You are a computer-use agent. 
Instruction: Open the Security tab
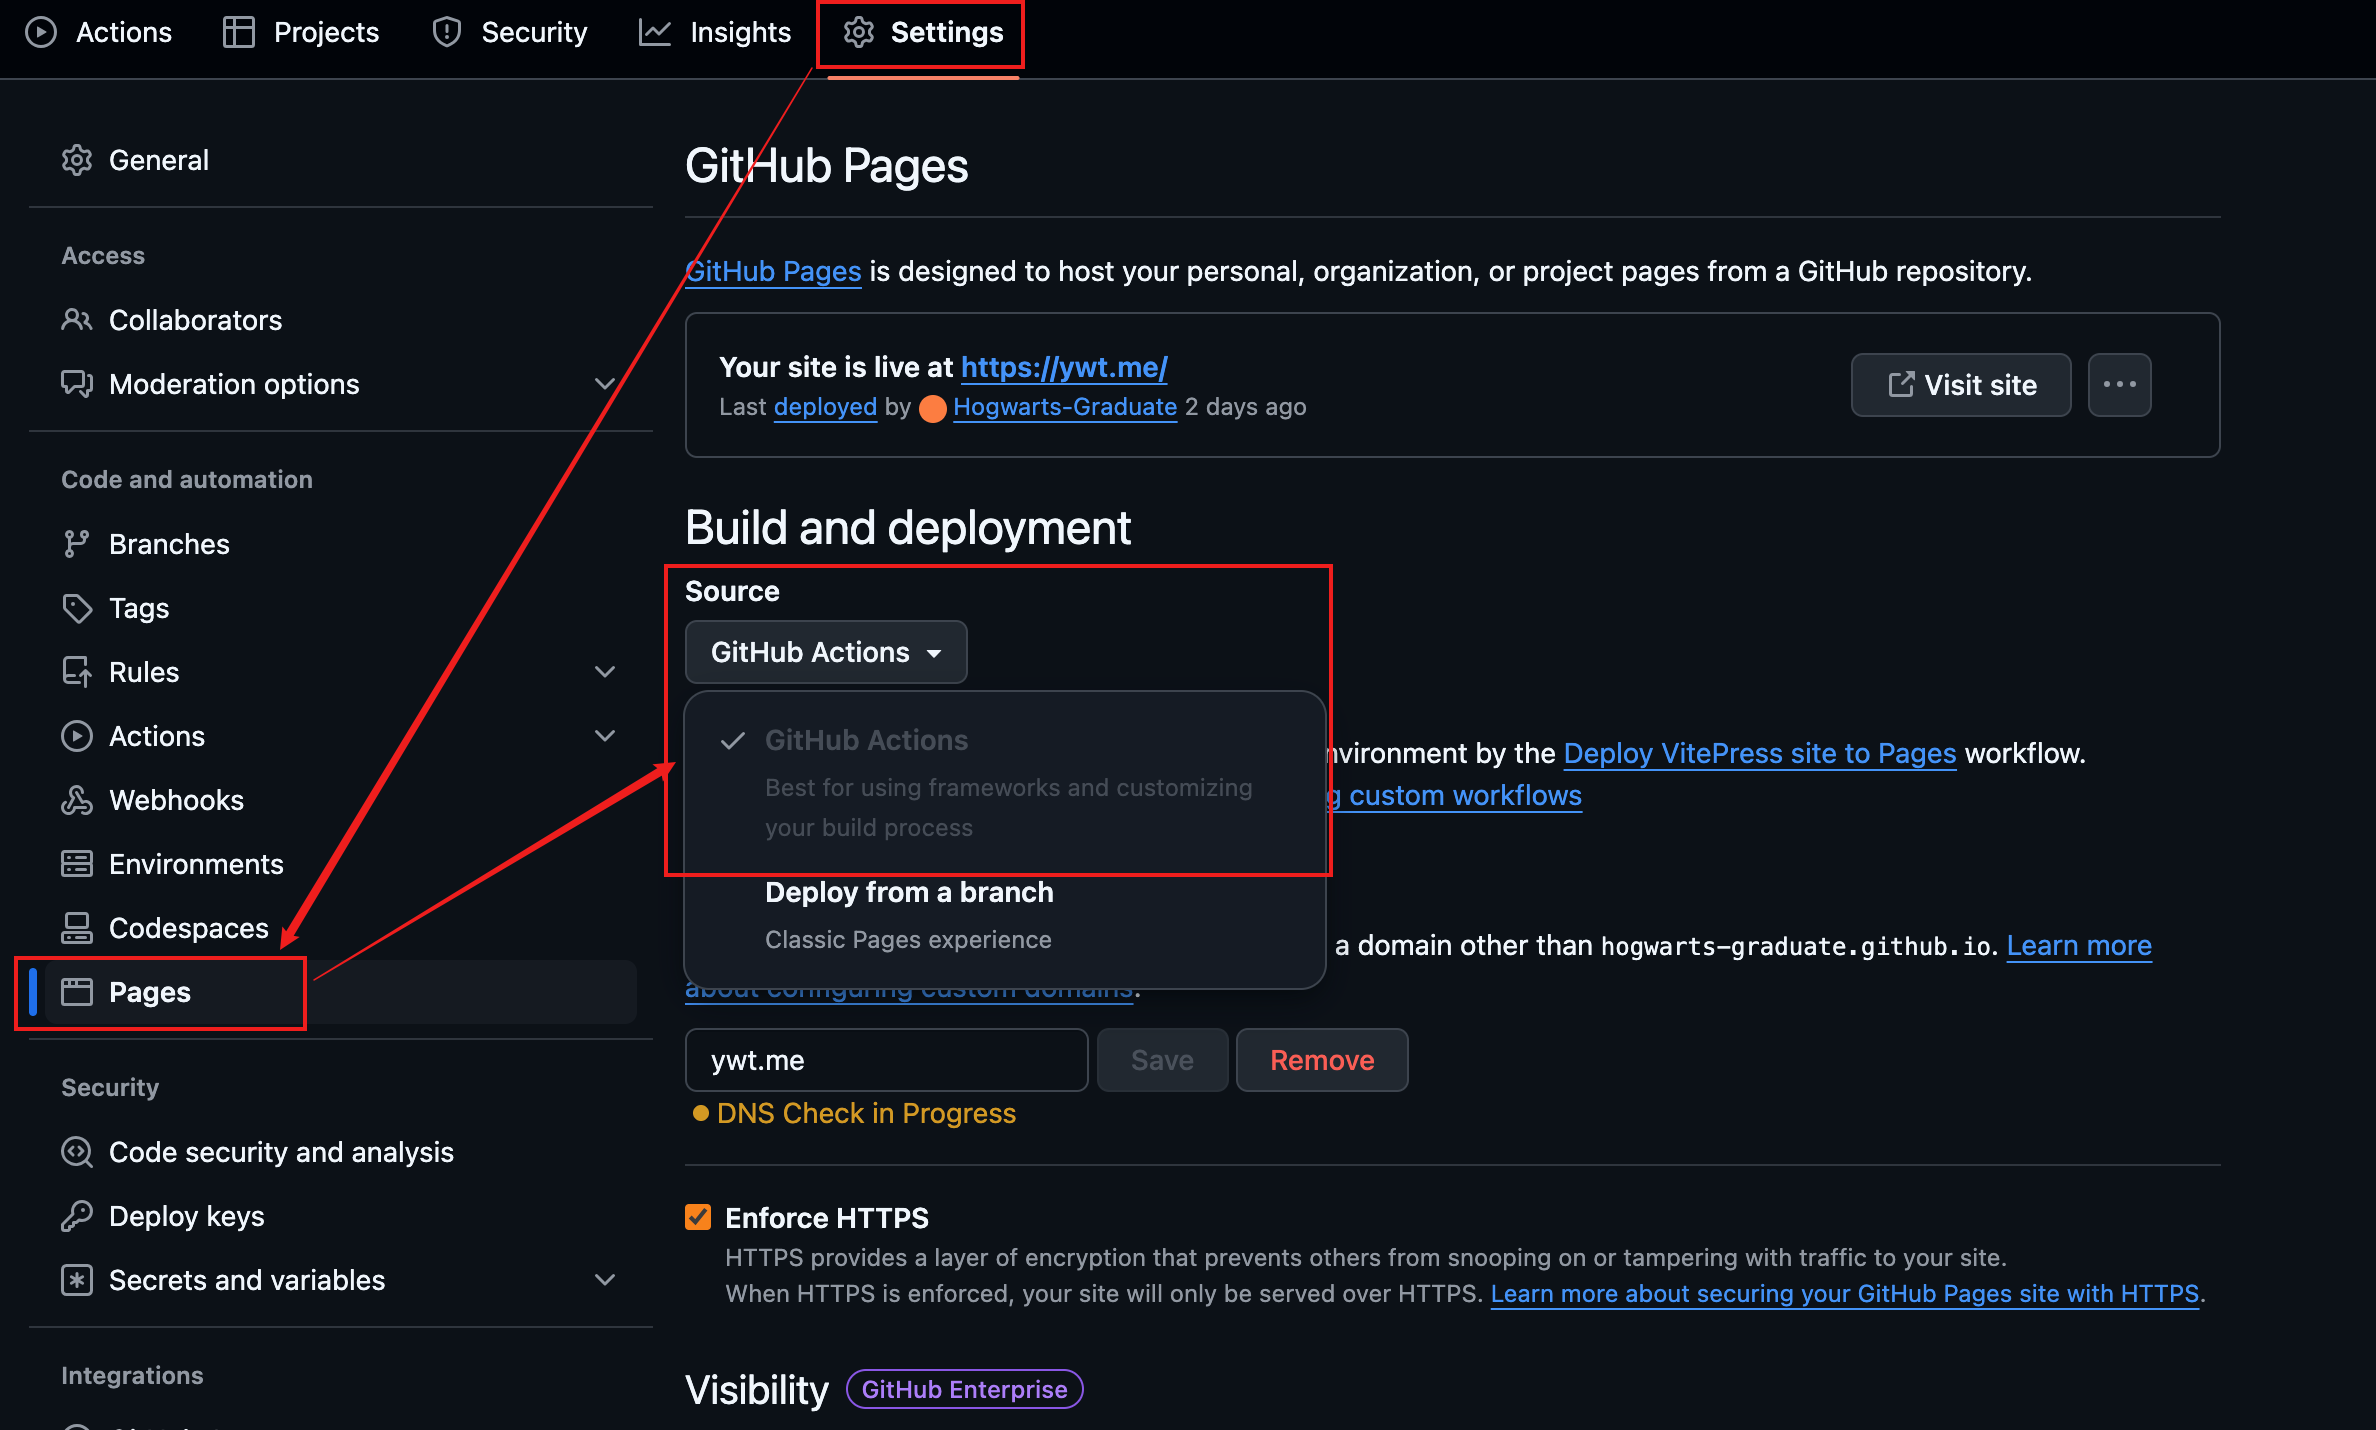509,31
